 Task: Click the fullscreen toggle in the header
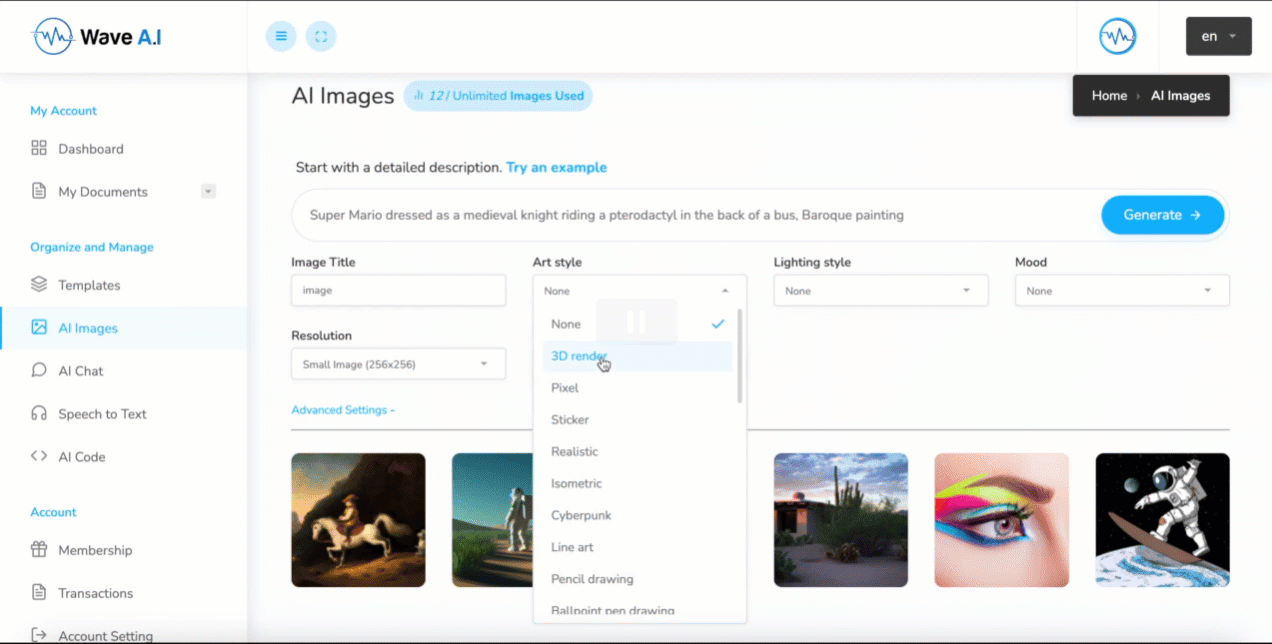click(320, 36)
